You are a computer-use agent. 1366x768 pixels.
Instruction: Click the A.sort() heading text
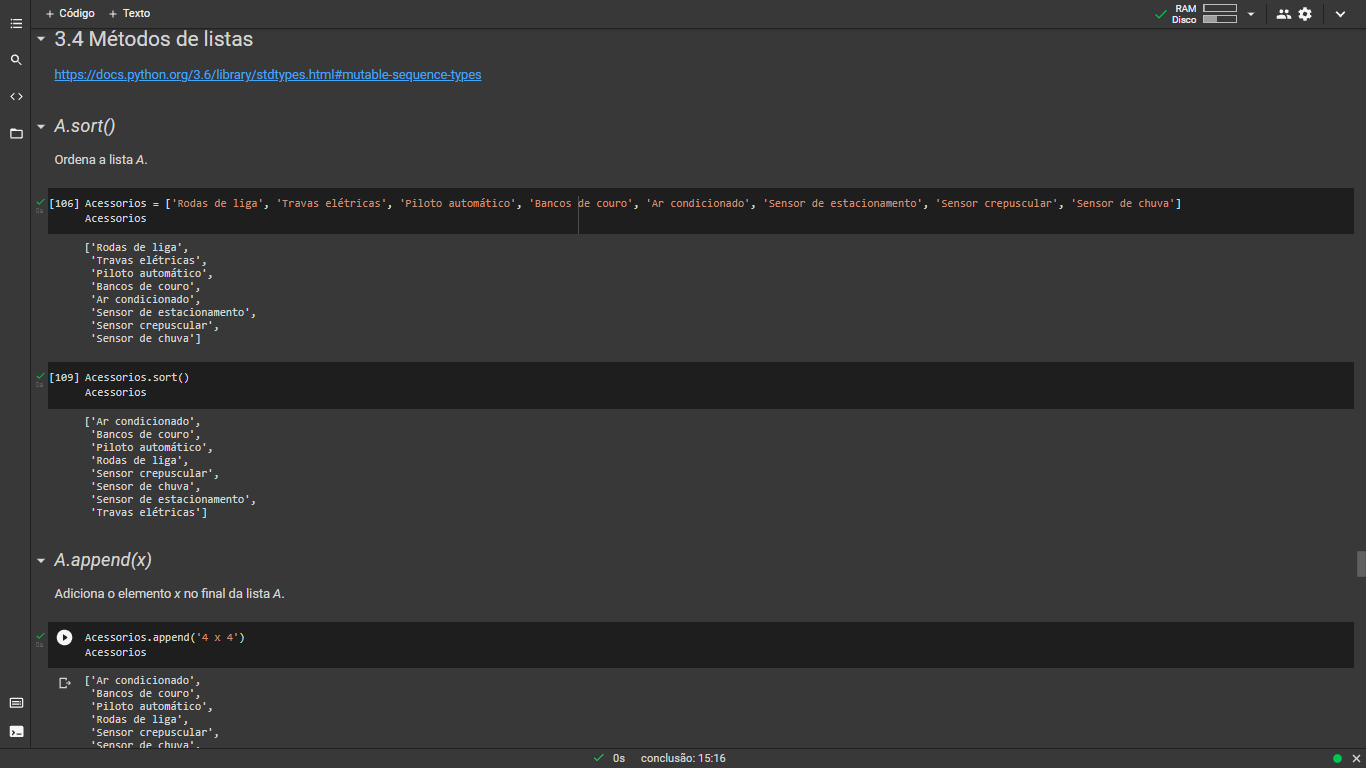click(85, 126)
